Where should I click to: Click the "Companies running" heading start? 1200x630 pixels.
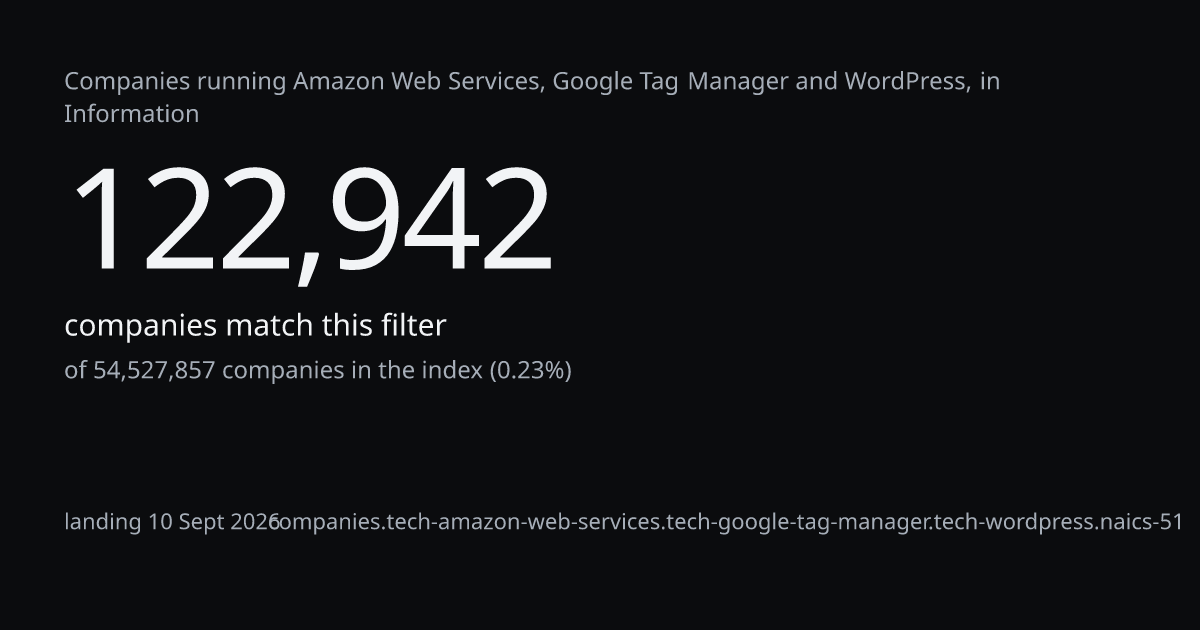[x=175, y=82]
